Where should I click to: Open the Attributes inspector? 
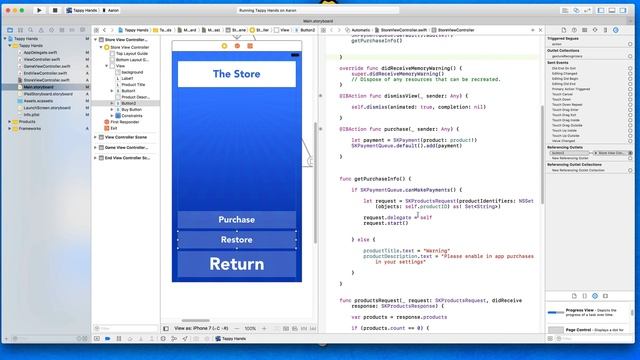coord(595,30)
